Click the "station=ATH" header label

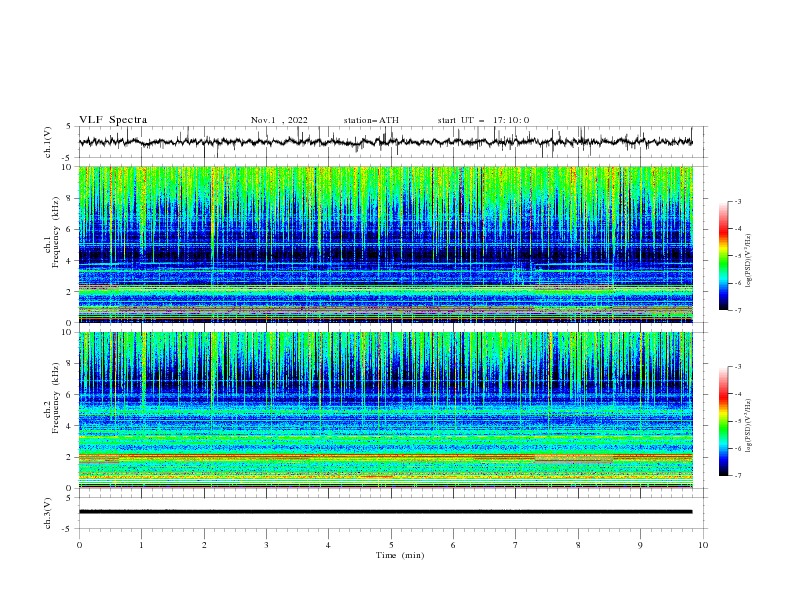pyautogui.click(x=371, y=120)
